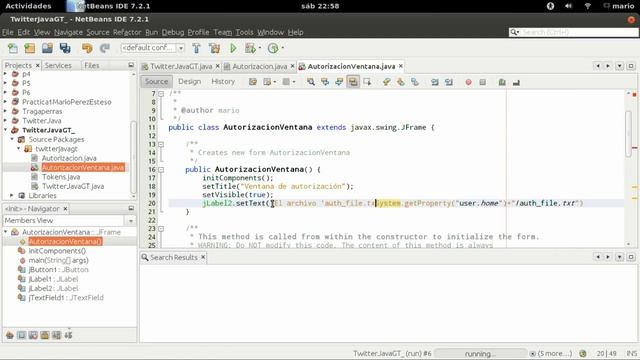Open the mario user menu
640x360 pixels.
click(x=619, y=6)
